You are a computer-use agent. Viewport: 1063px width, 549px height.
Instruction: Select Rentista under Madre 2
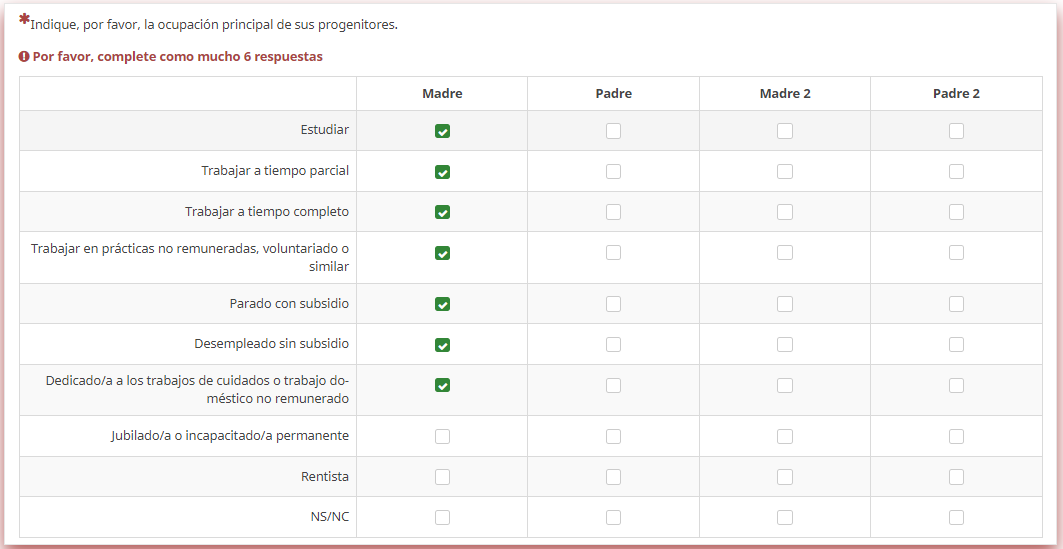click(x=784, y=476)
